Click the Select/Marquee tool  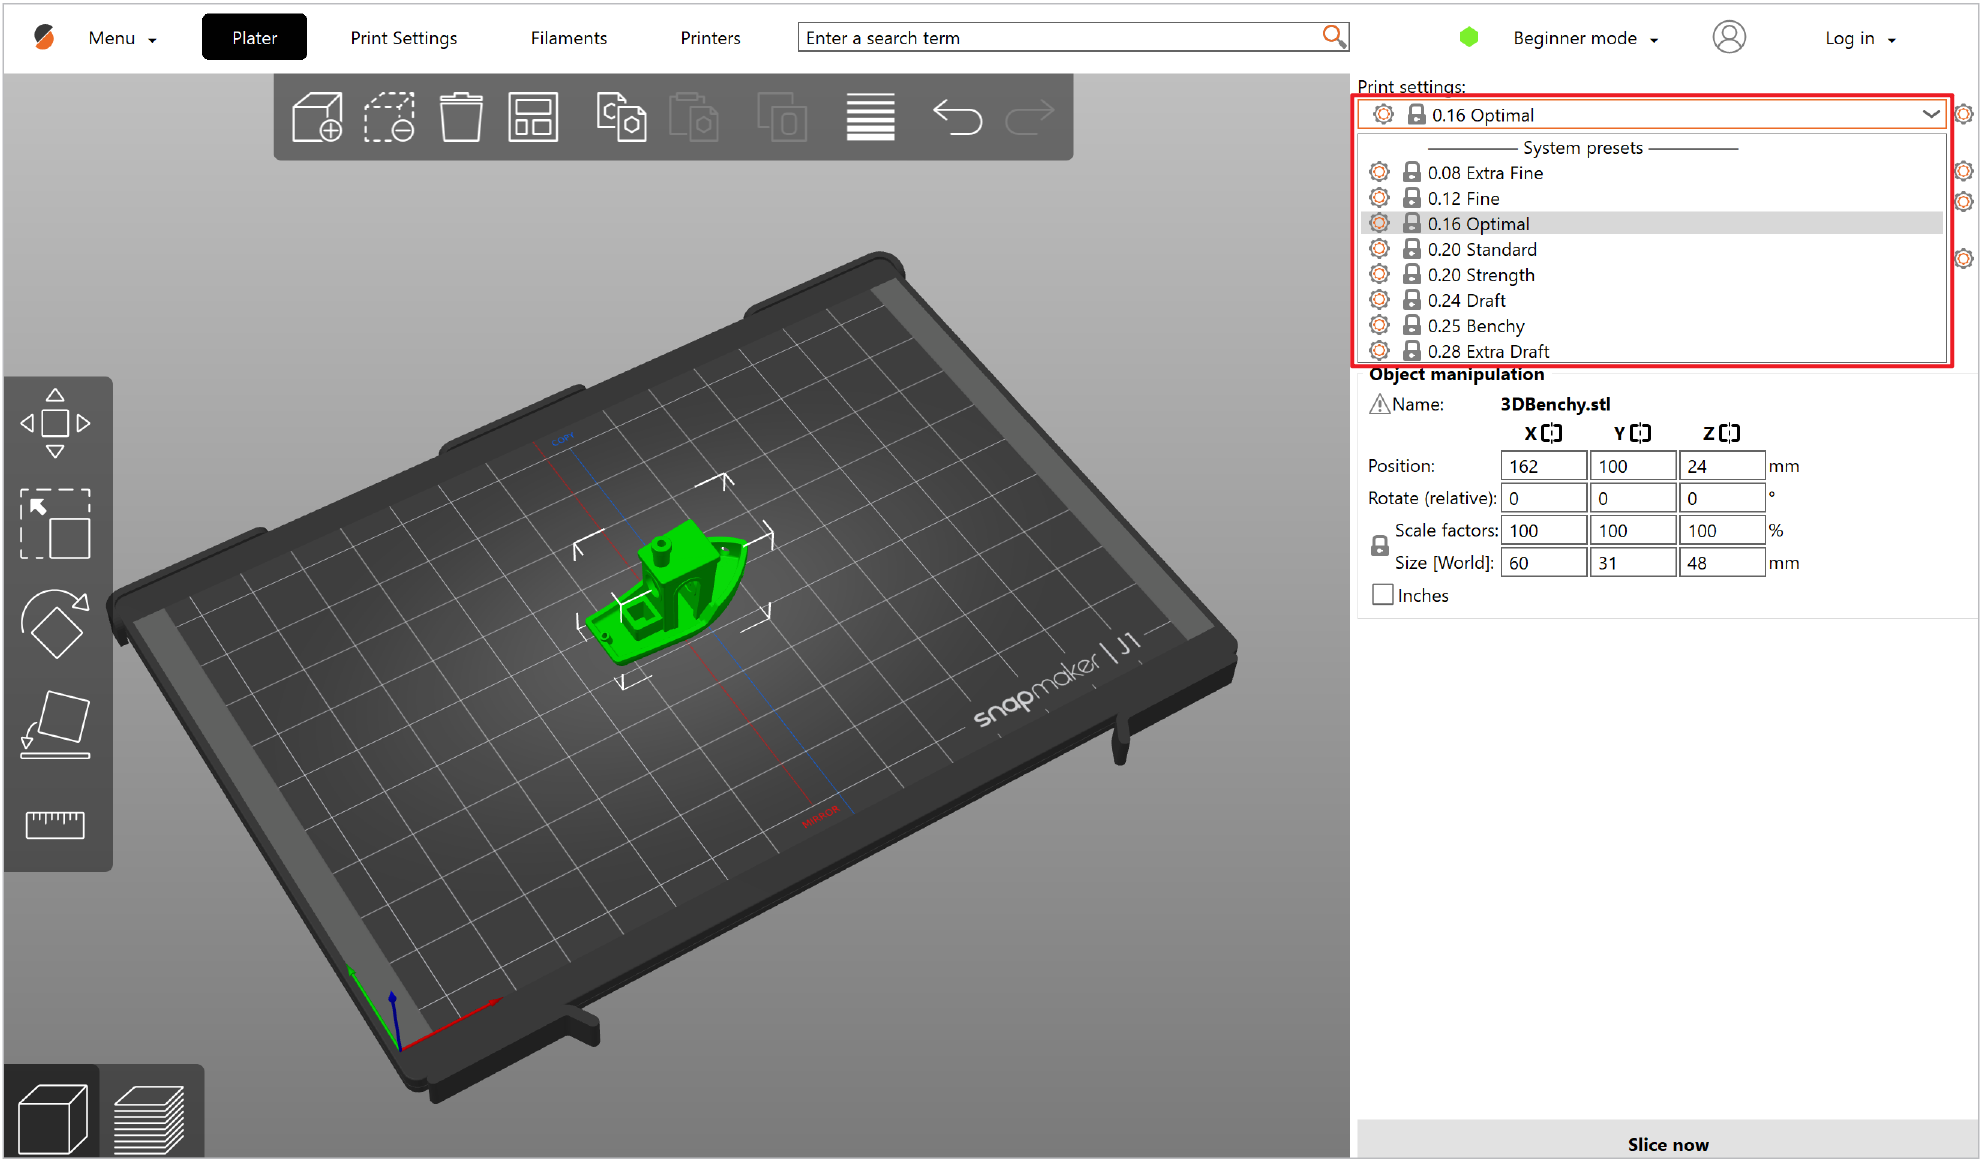pyautogui.click(x=57, y=526)
